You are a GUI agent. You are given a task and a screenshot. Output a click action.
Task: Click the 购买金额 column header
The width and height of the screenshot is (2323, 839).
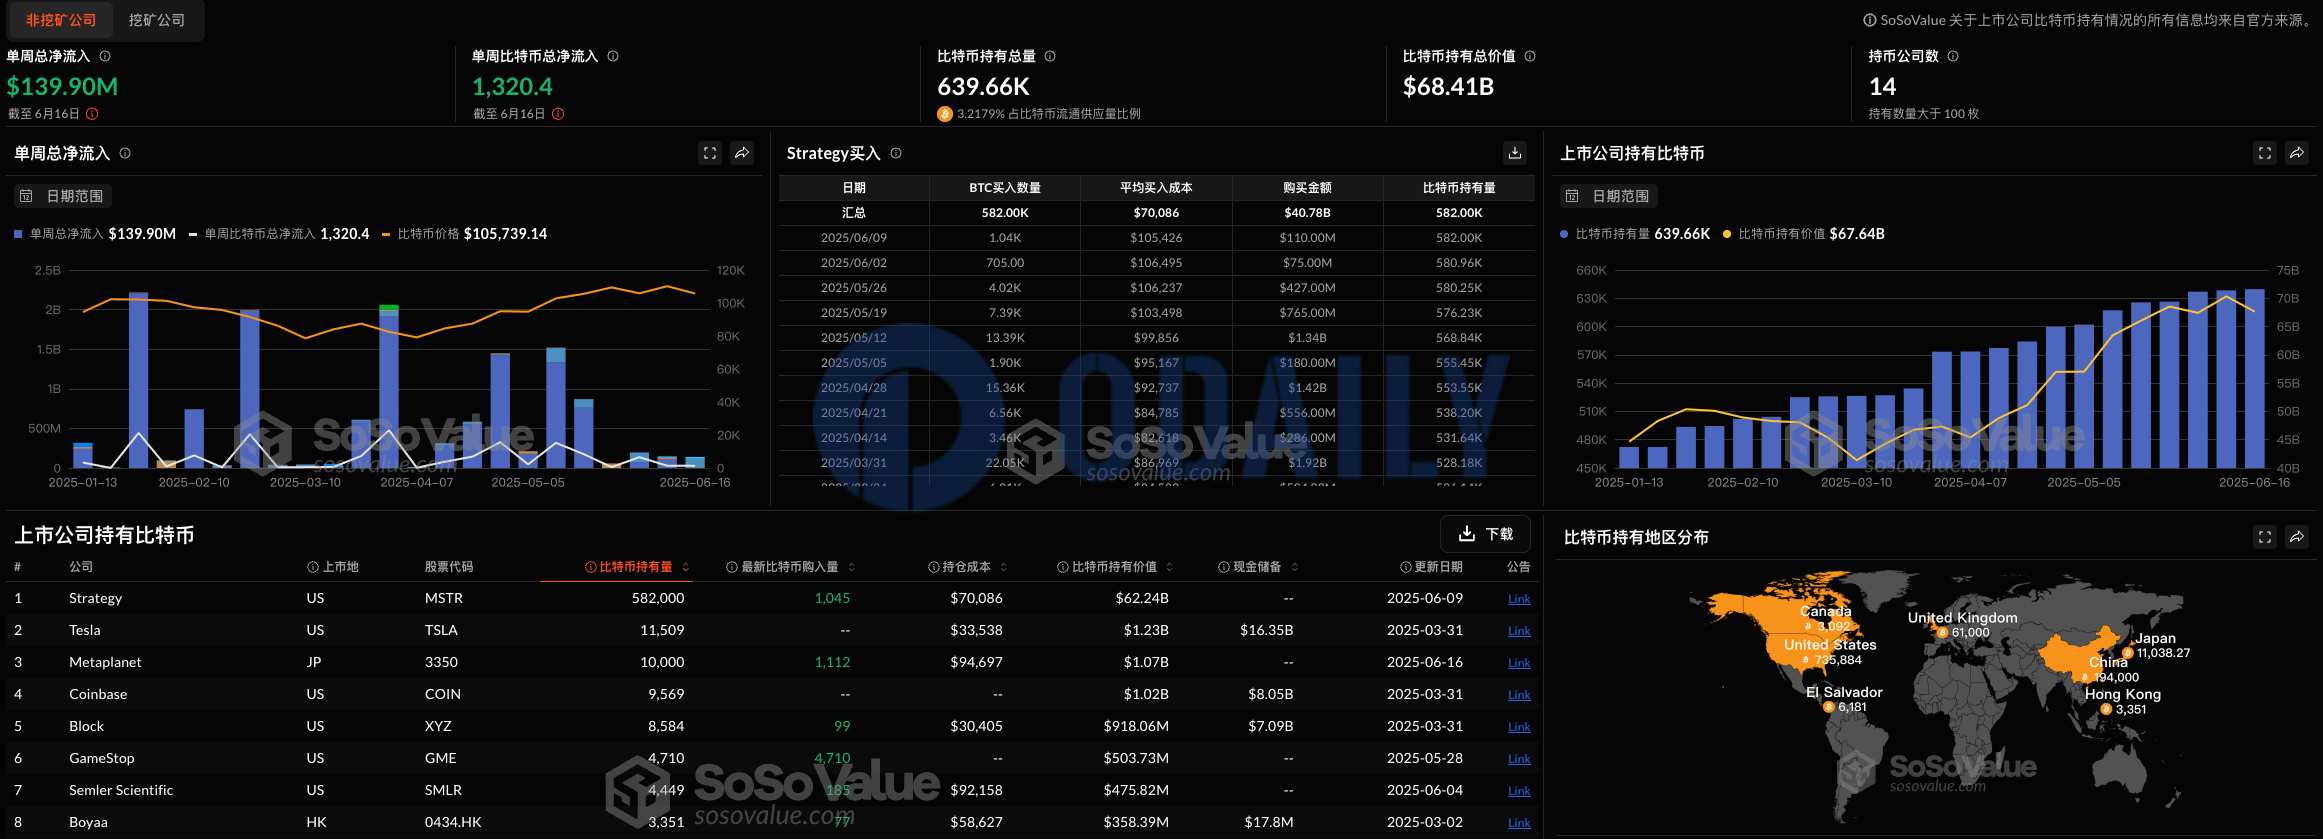coord(1307,188)
